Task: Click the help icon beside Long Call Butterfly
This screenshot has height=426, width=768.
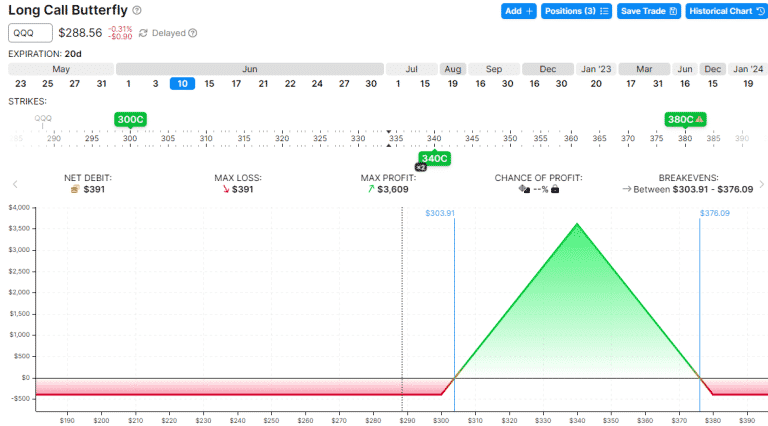Action: coord(137,10)
